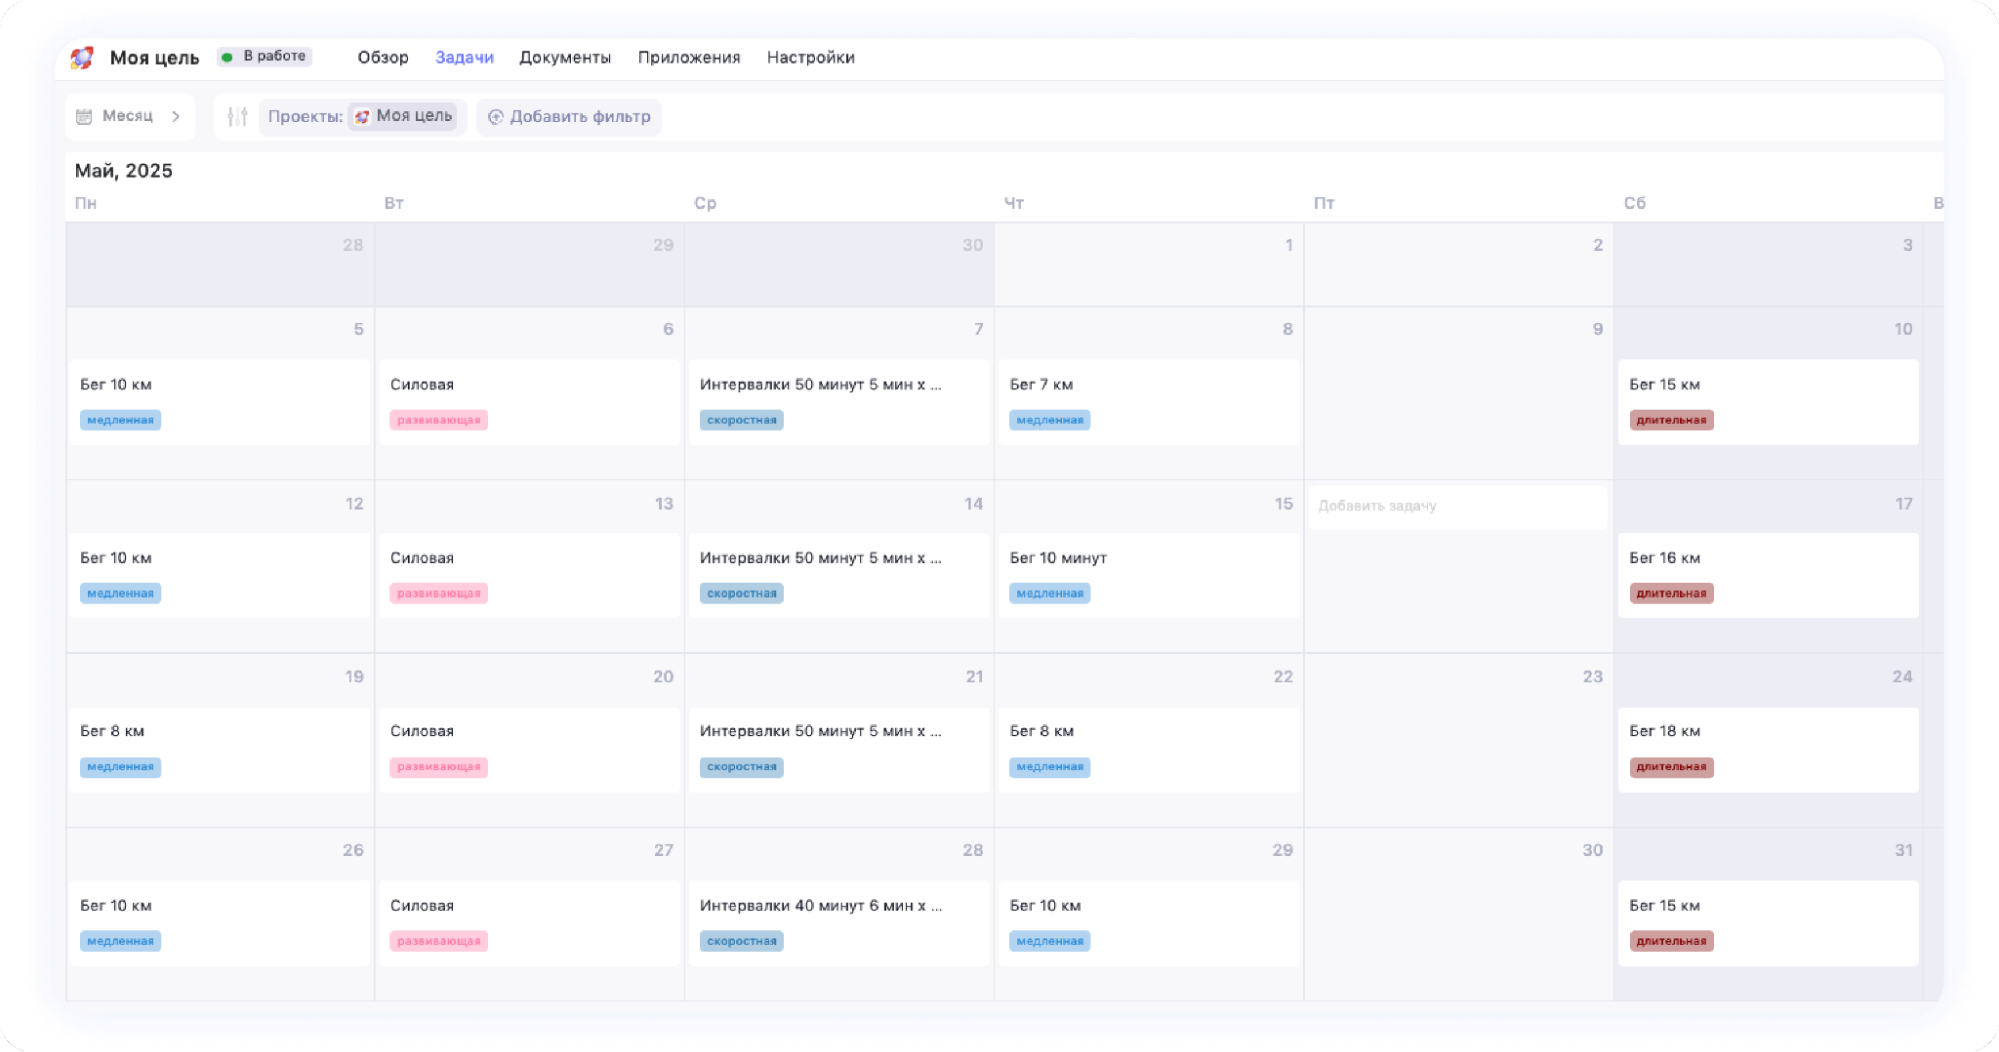Switch to the Обзор tab

(x=383, y=58)
